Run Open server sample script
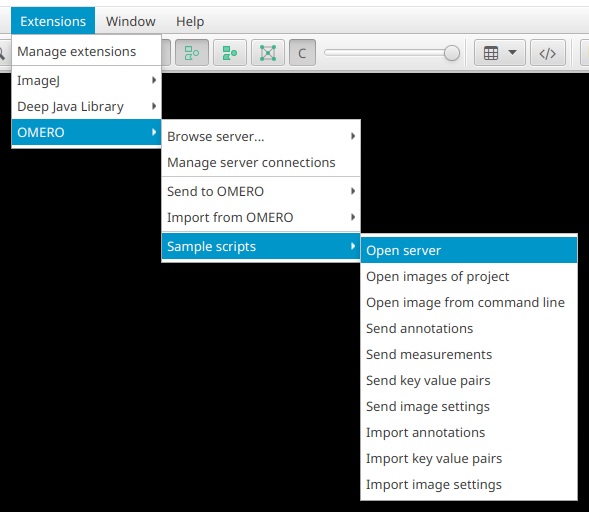 [469, 251]
